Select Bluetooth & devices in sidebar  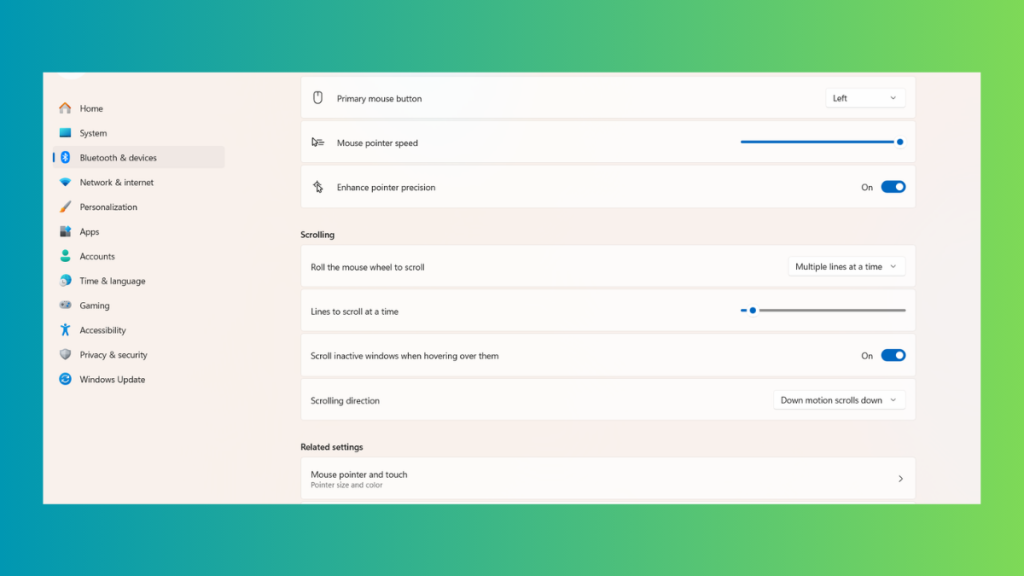(x=138, y=157)
